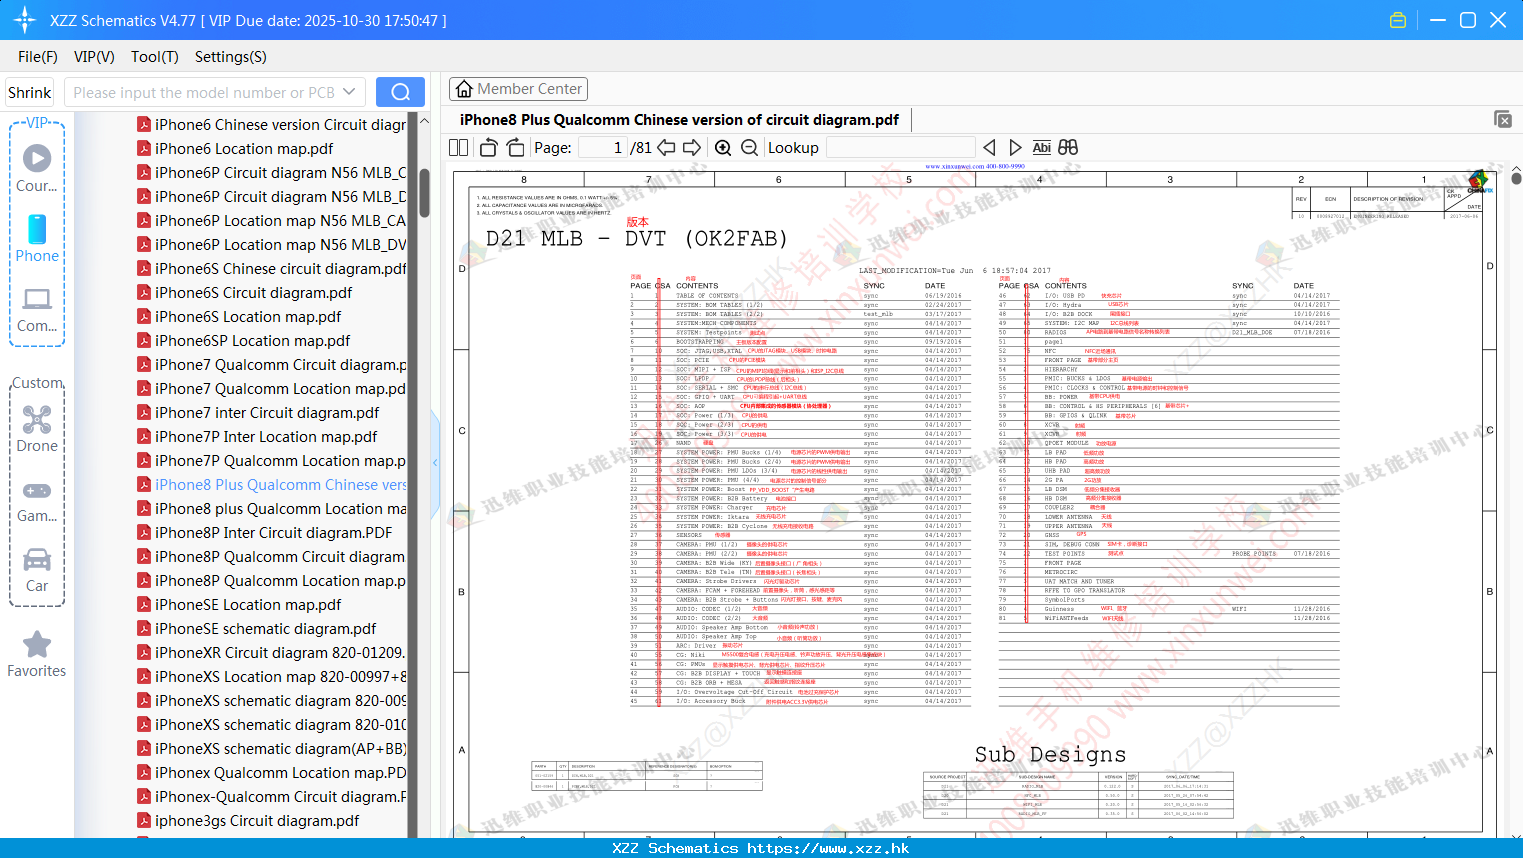Image resolution: width=1523 pixels, height=858 pixels.
Task: Click the page number field
Action: [x=602, y=148]
